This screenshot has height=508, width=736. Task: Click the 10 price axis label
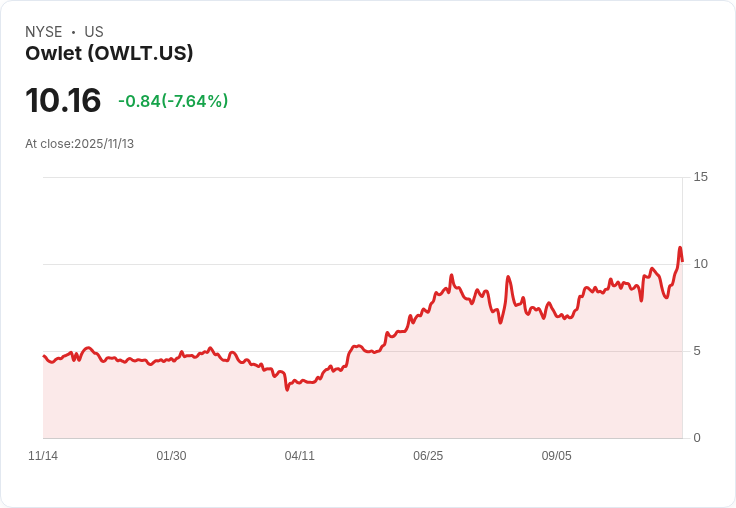click(x=700, y=264)
